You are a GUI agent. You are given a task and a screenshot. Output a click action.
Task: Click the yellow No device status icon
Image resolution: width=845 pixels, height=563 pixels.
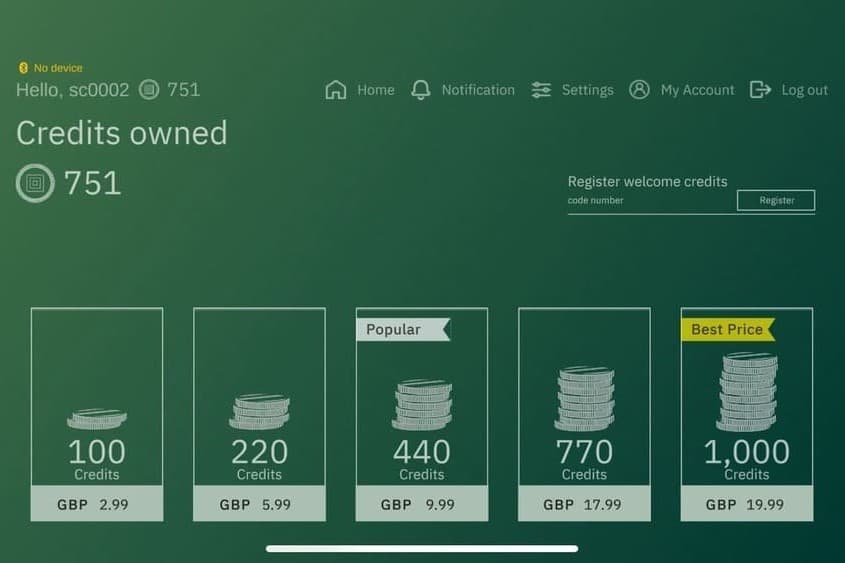[x=23, y=68]
